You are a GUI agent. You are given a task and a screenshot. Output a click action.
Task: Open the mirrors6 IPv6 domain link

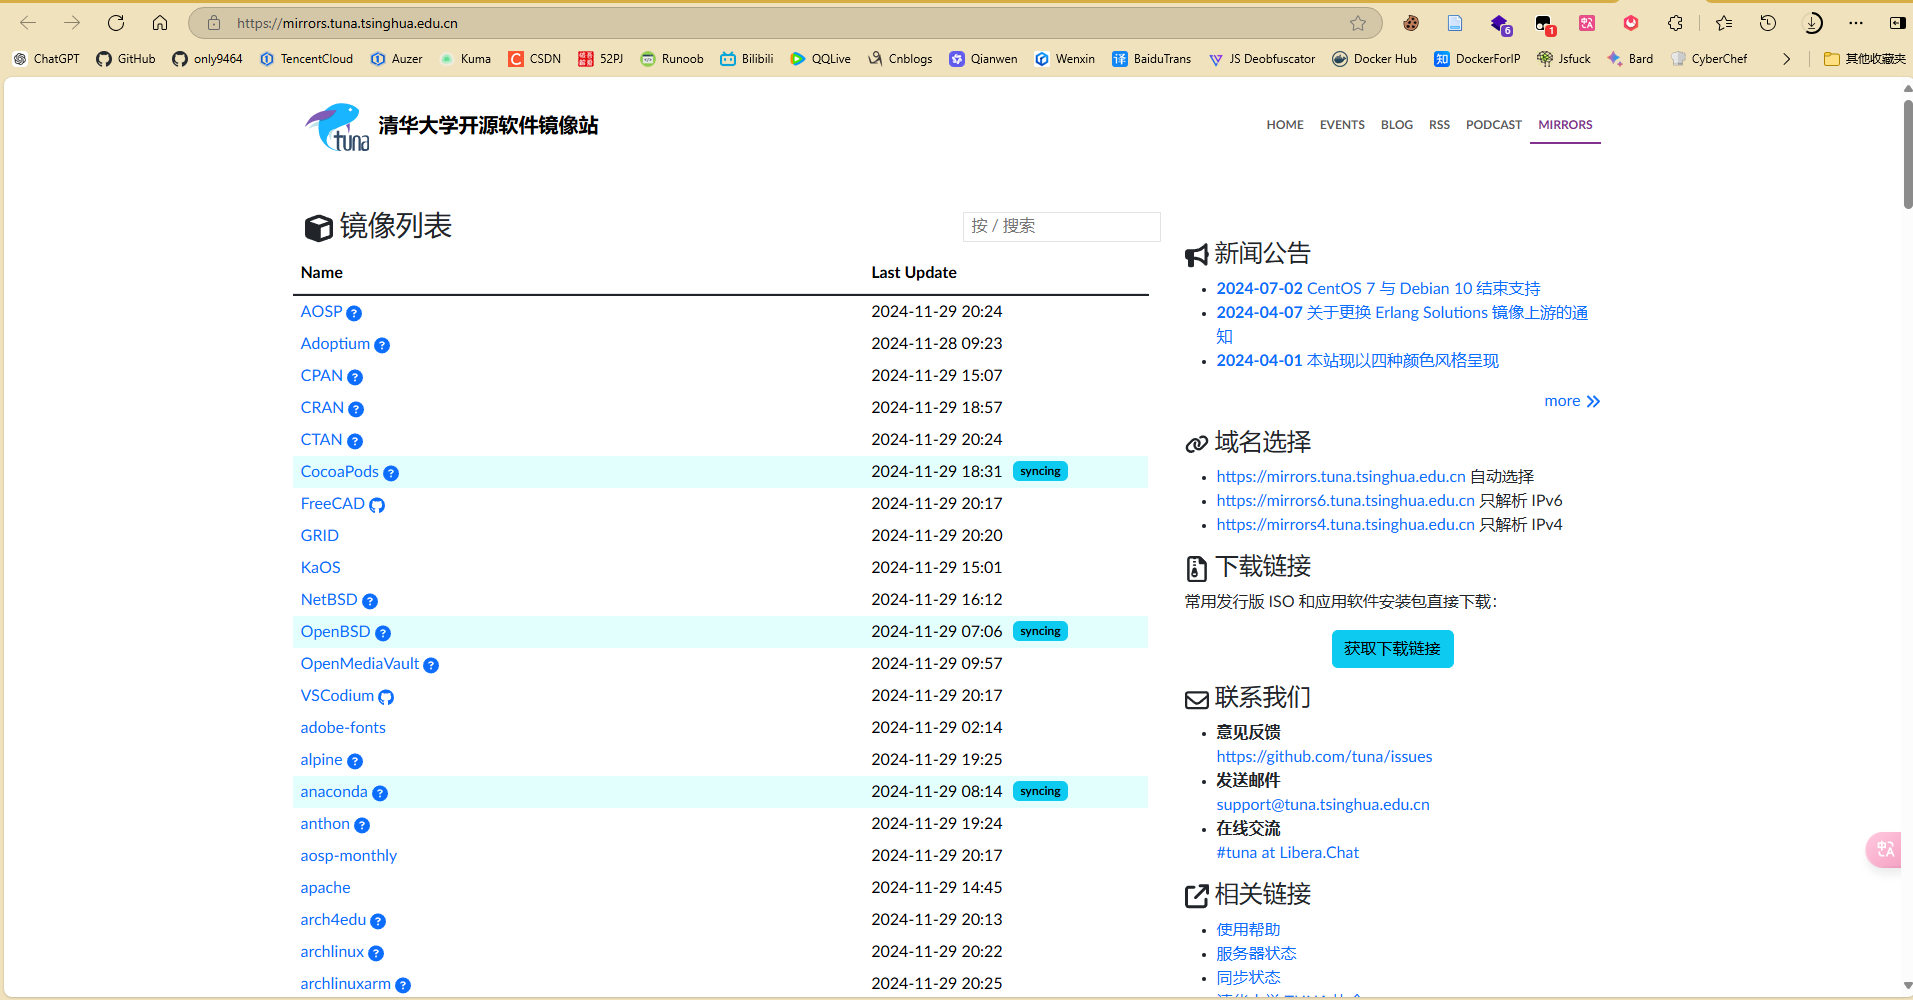(1345, 501)
